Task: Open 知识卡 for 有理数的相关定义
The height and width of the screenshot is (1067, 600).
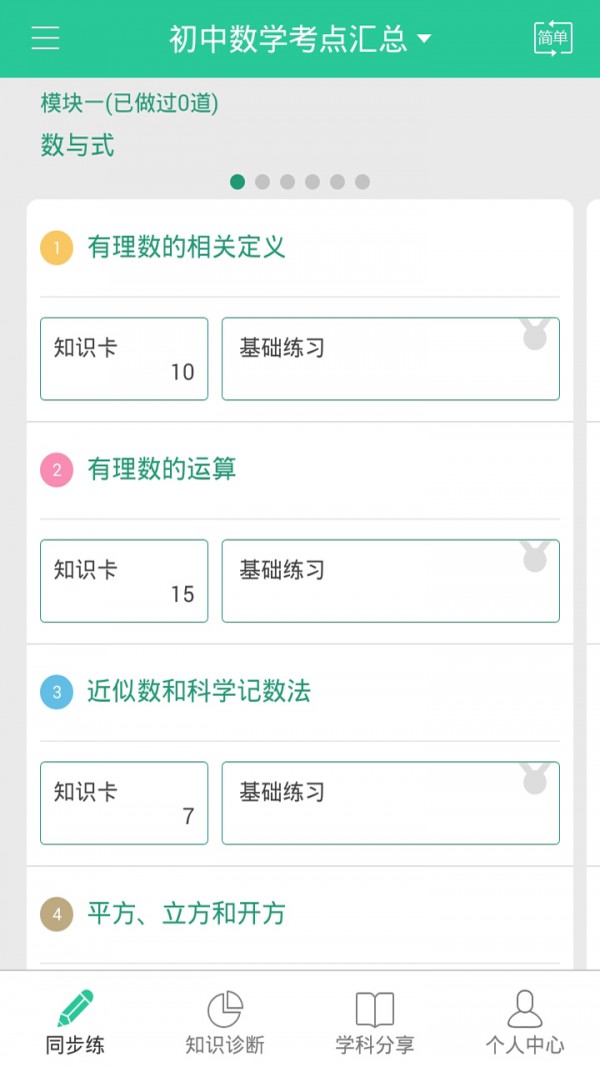Action: (123, 359)
